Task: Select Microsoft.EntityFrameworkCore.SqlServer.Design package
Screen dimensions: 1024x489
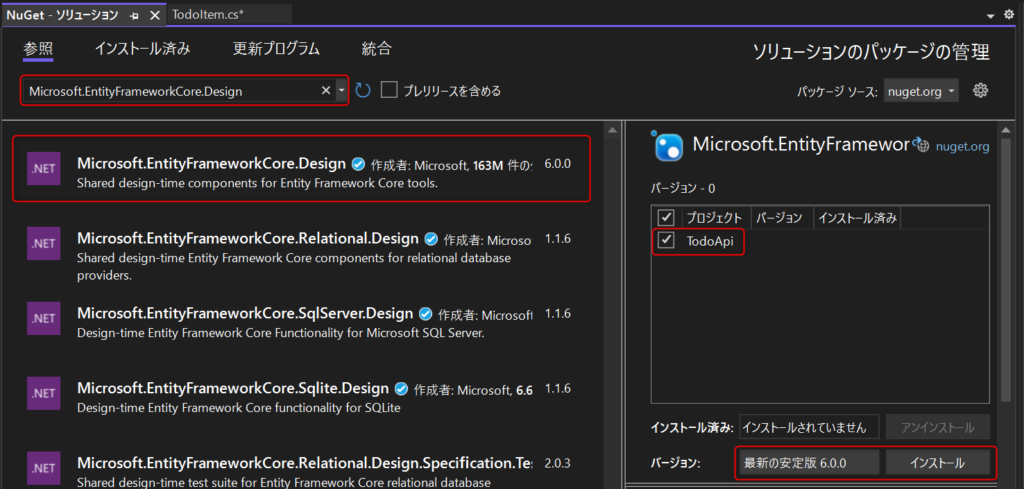Action: [x=302, y=323]
